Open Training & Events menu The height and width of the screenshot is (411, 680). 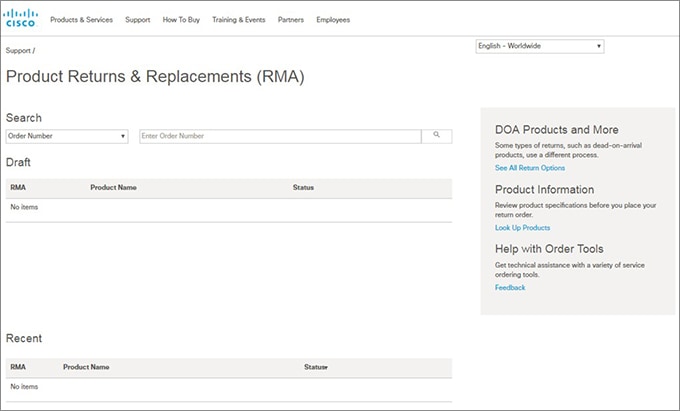239,20
